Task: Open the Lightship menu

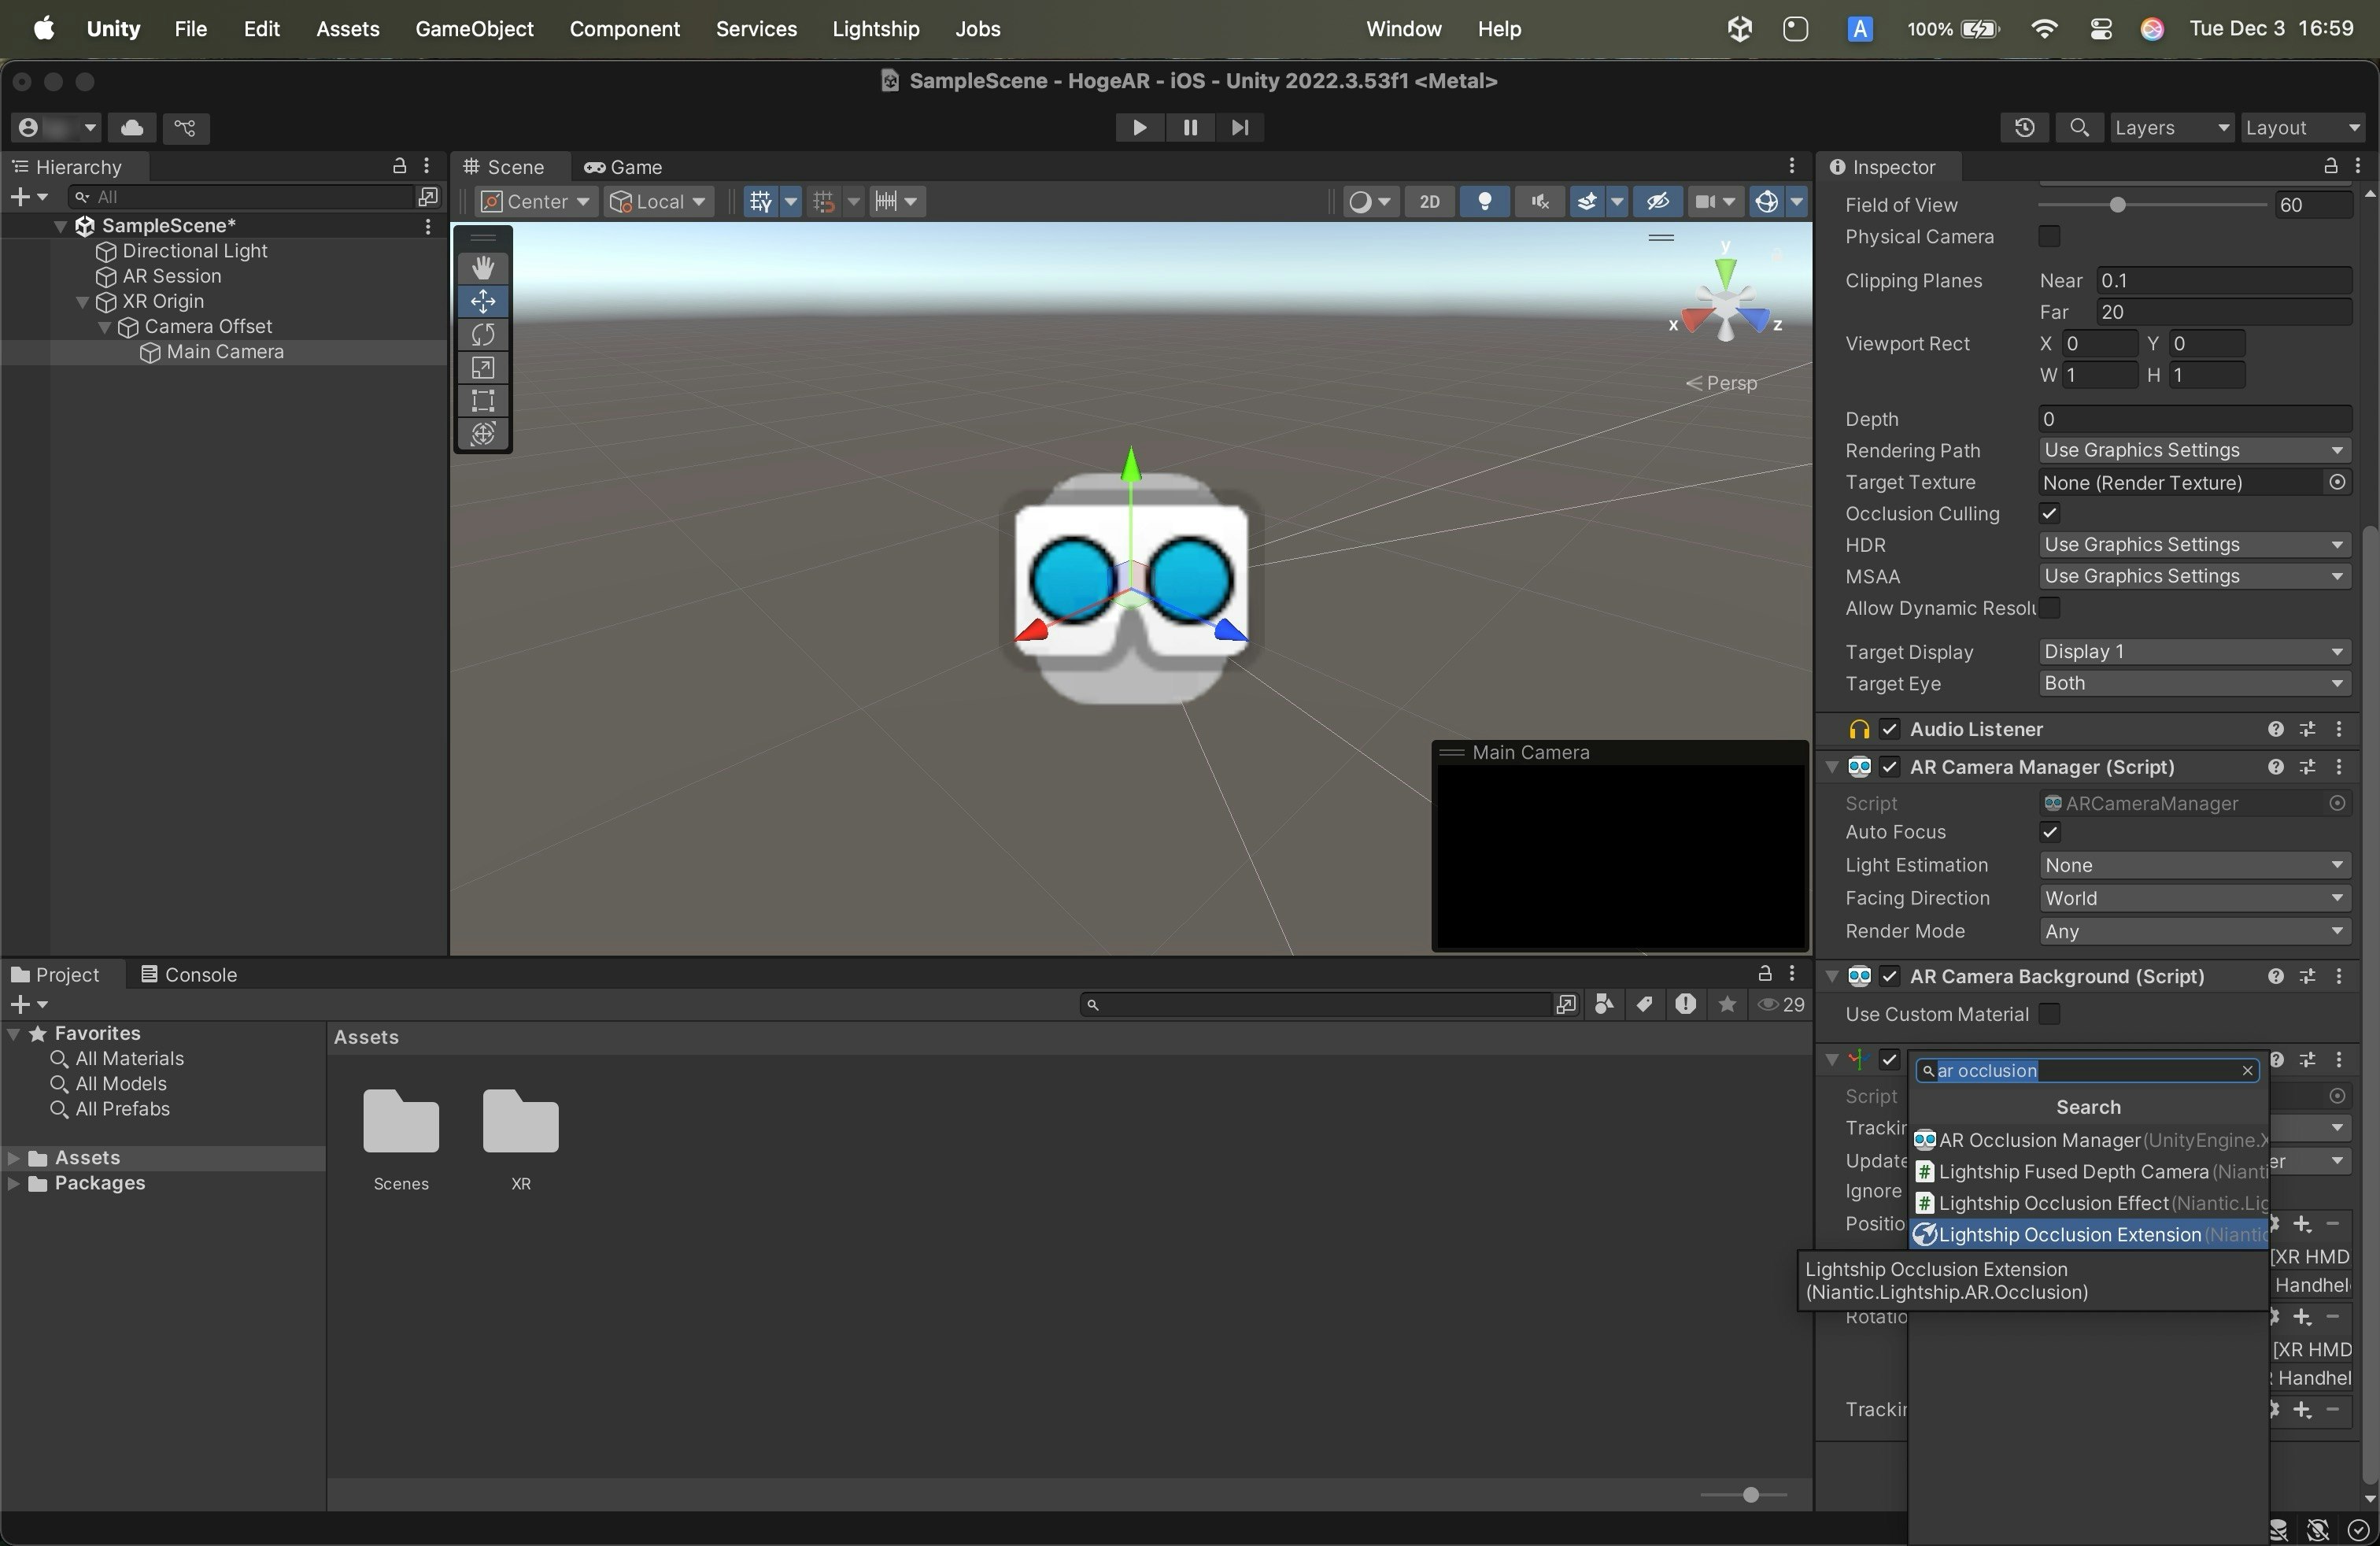Action: pos(875,28)
